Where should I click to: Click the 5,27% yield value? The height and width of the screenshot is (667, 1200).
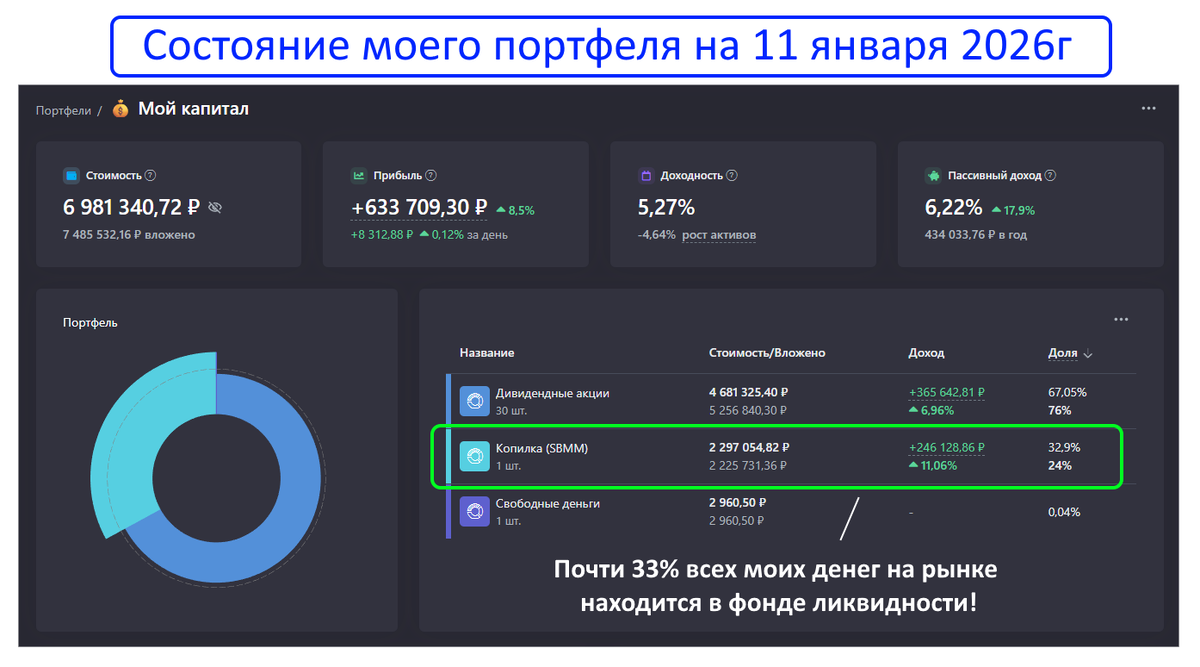[x=666, y=208]
